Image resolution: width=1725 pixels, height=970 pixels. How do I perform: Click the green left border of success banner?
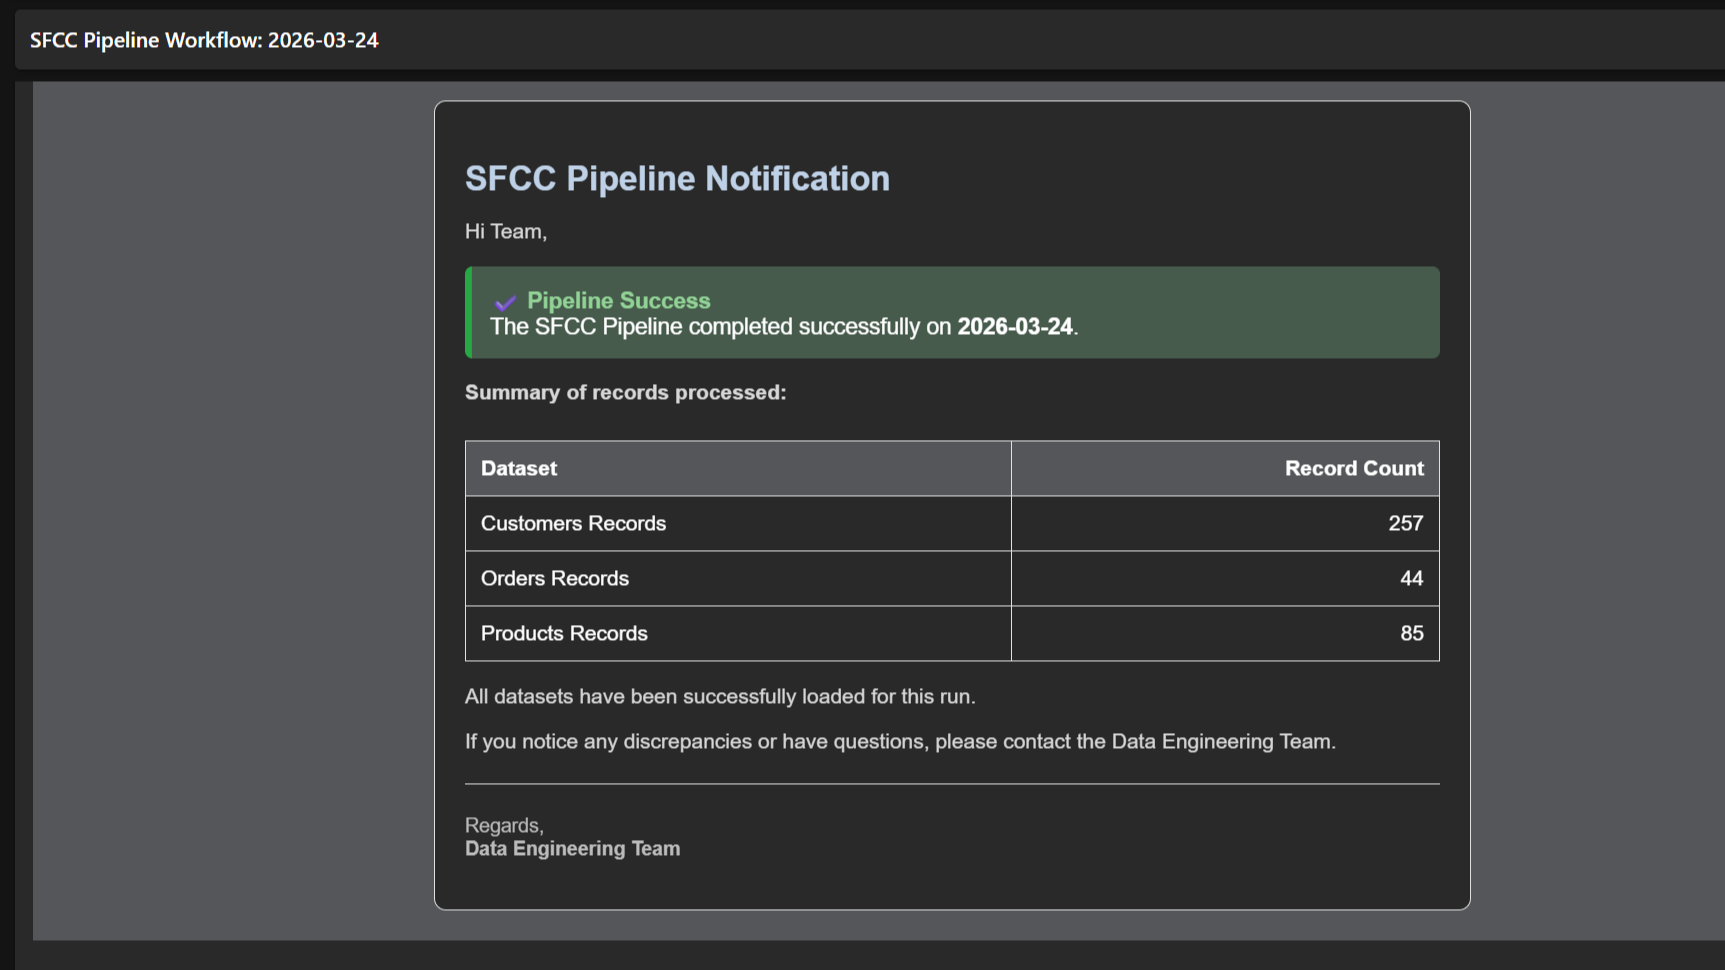468,312
